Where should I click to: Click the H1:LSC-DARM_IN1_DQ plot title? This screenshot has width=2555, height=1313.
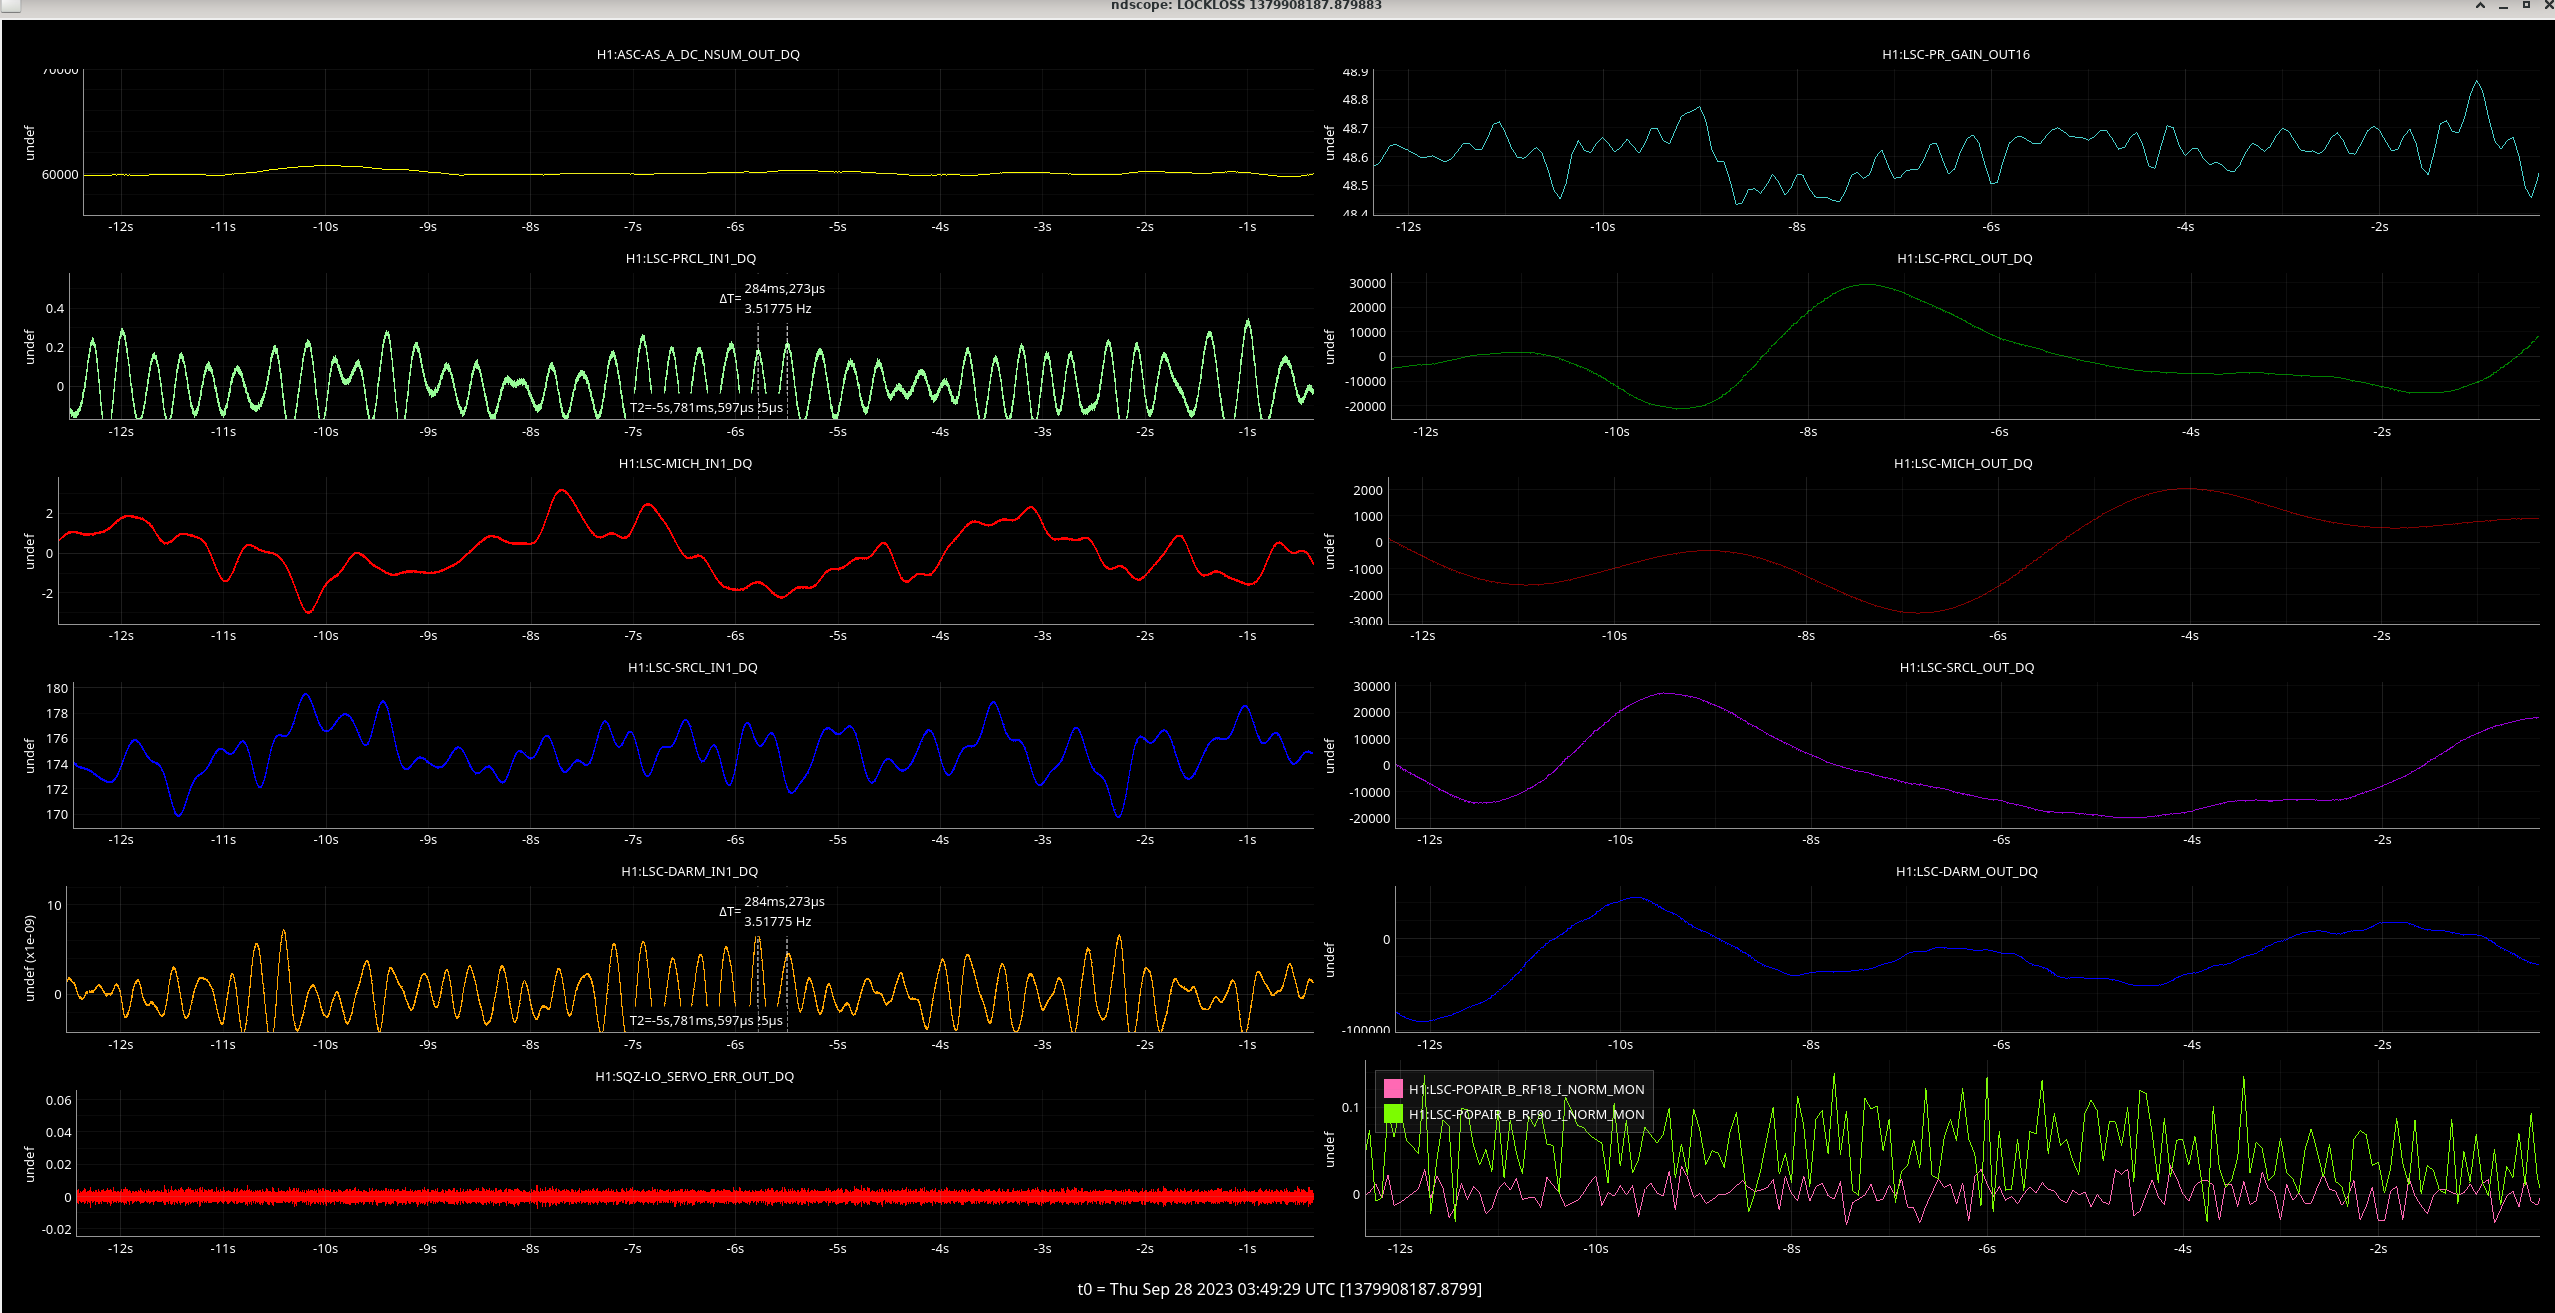pyautogui.click(x=689, y=872)
